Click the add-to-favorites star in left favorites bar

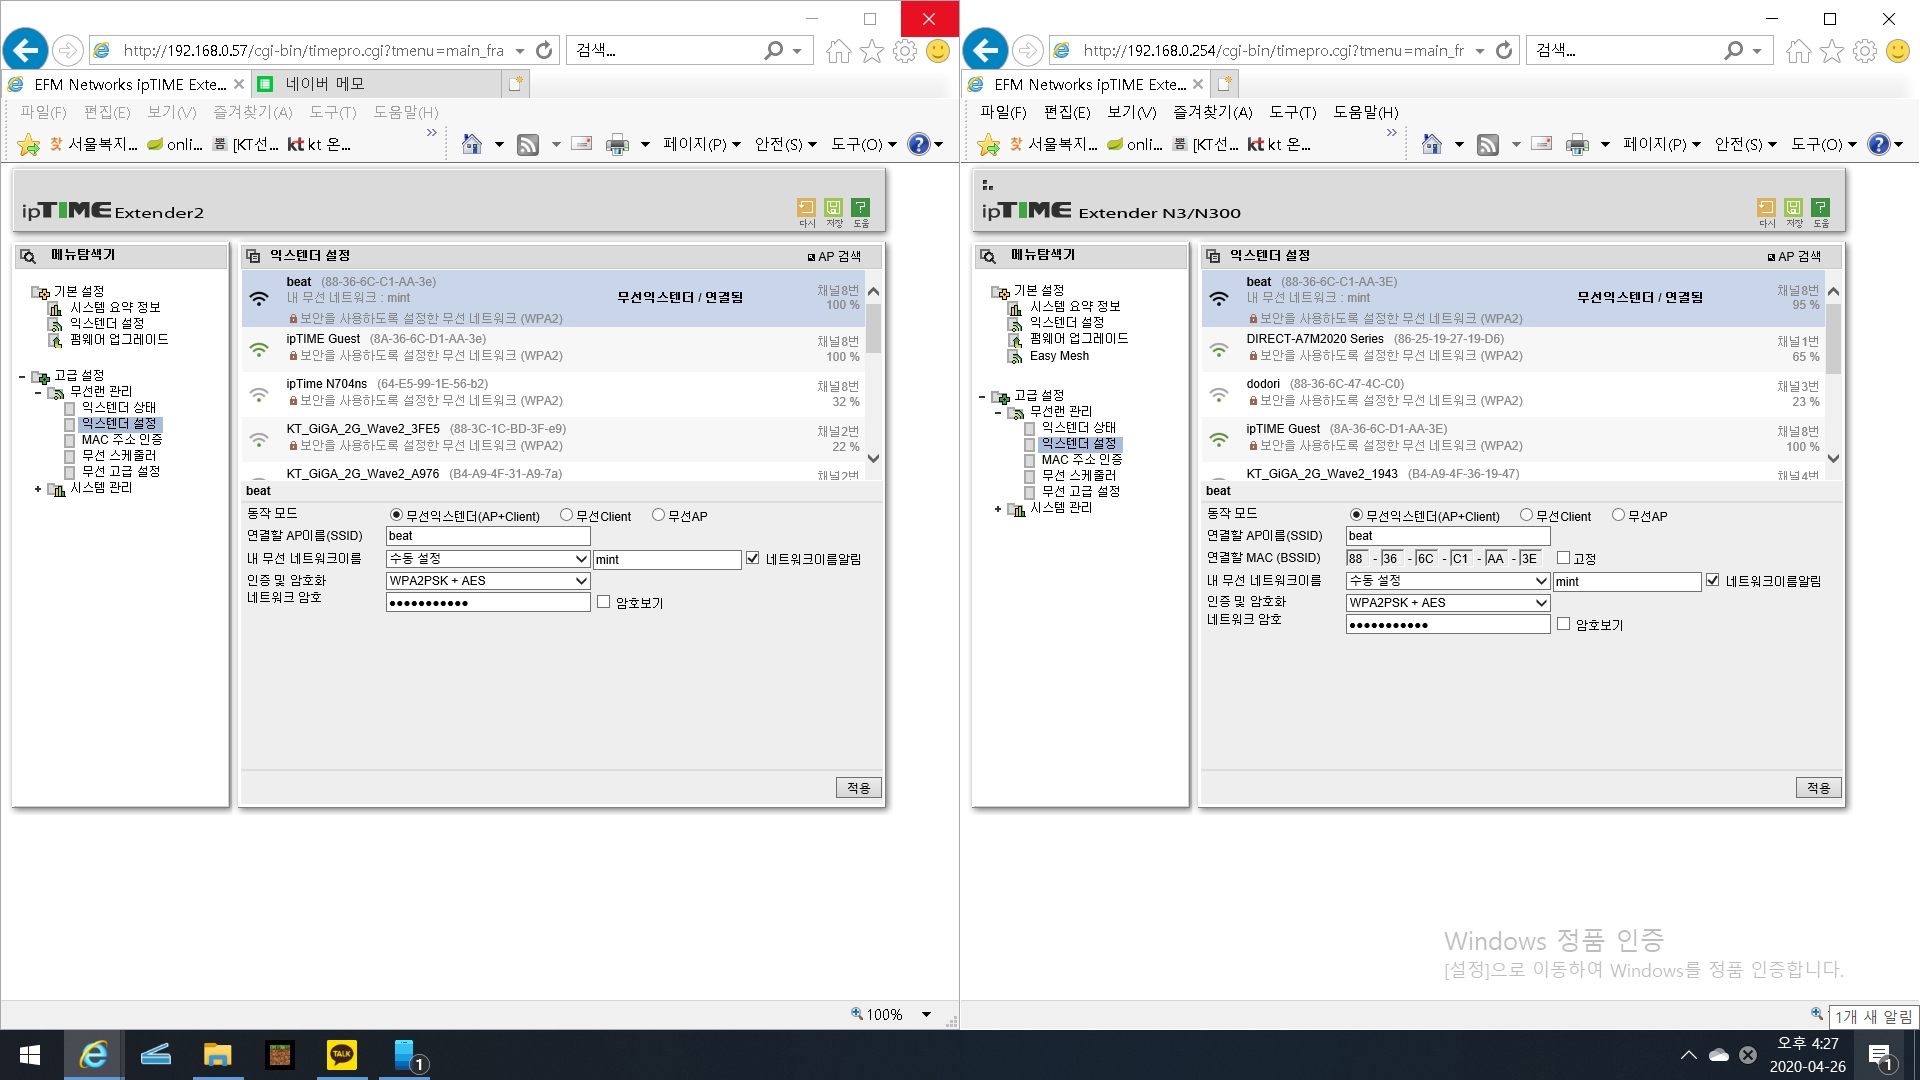tap(29, 145)
